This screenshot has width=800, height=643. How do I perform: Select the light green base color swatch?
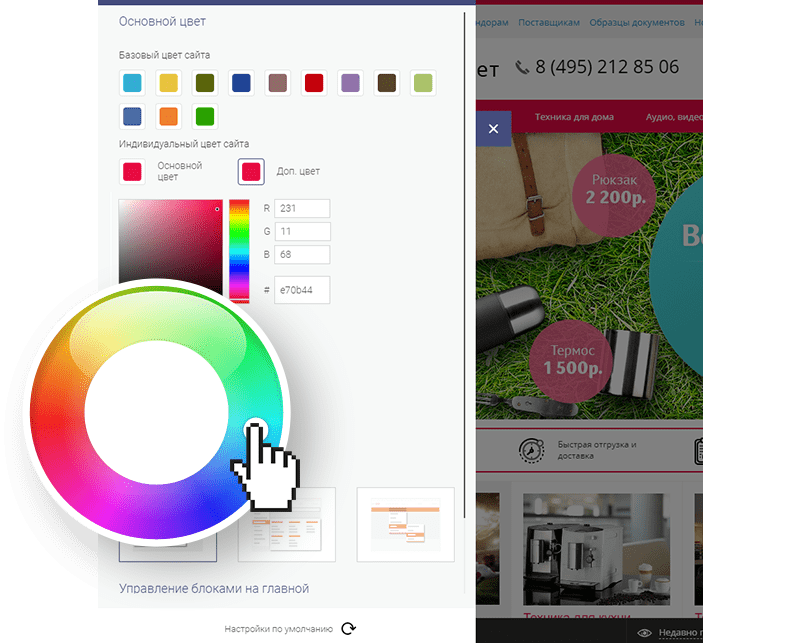[423, 83]
